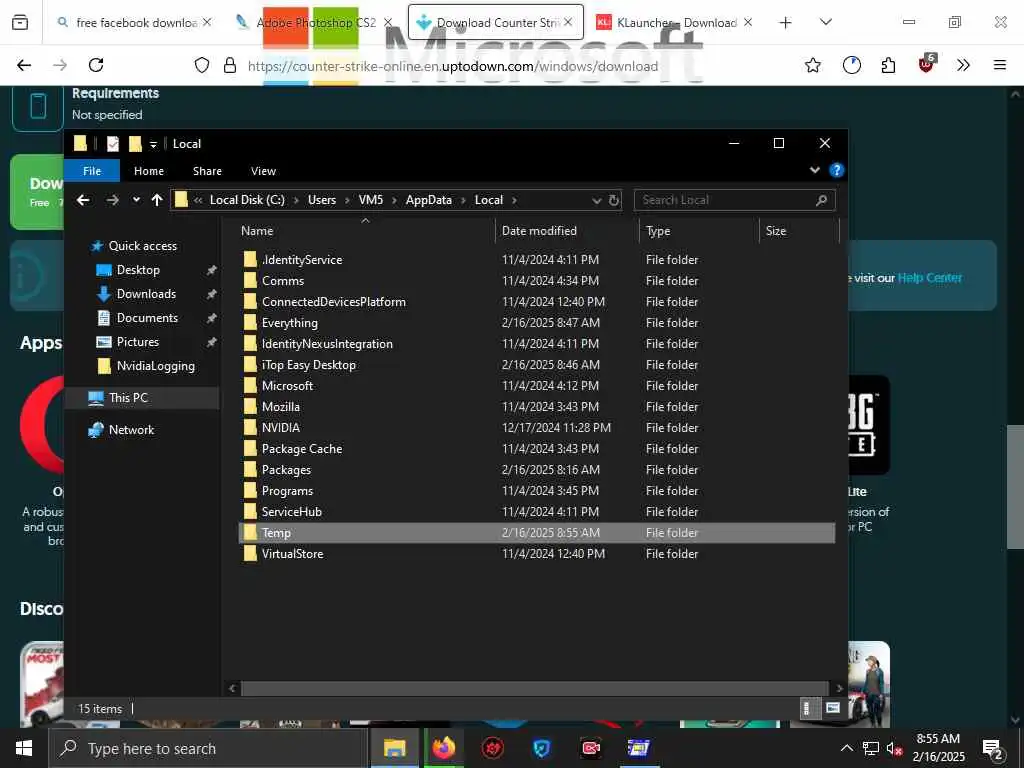Click the Properties quick access toolbar icon
The height and width of the screenshot is (768, 1024).
tap(113, 144)
